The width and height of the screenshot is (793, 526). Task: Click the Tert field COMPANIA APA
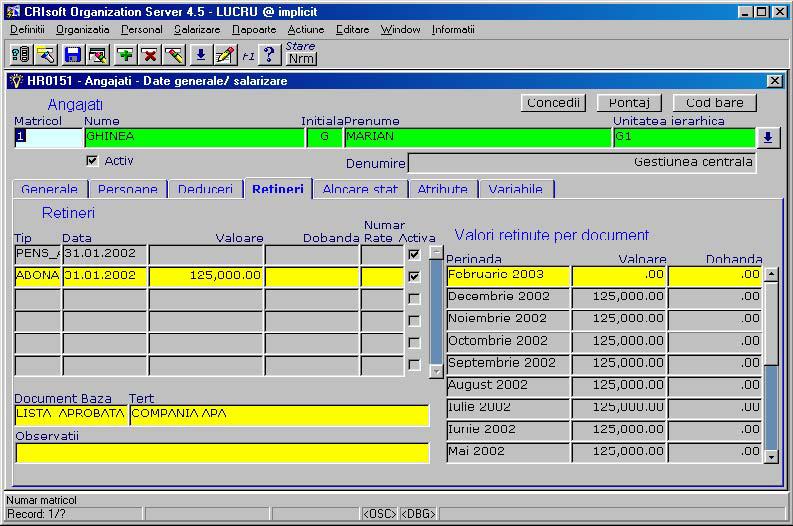click(x=279, y=414)
